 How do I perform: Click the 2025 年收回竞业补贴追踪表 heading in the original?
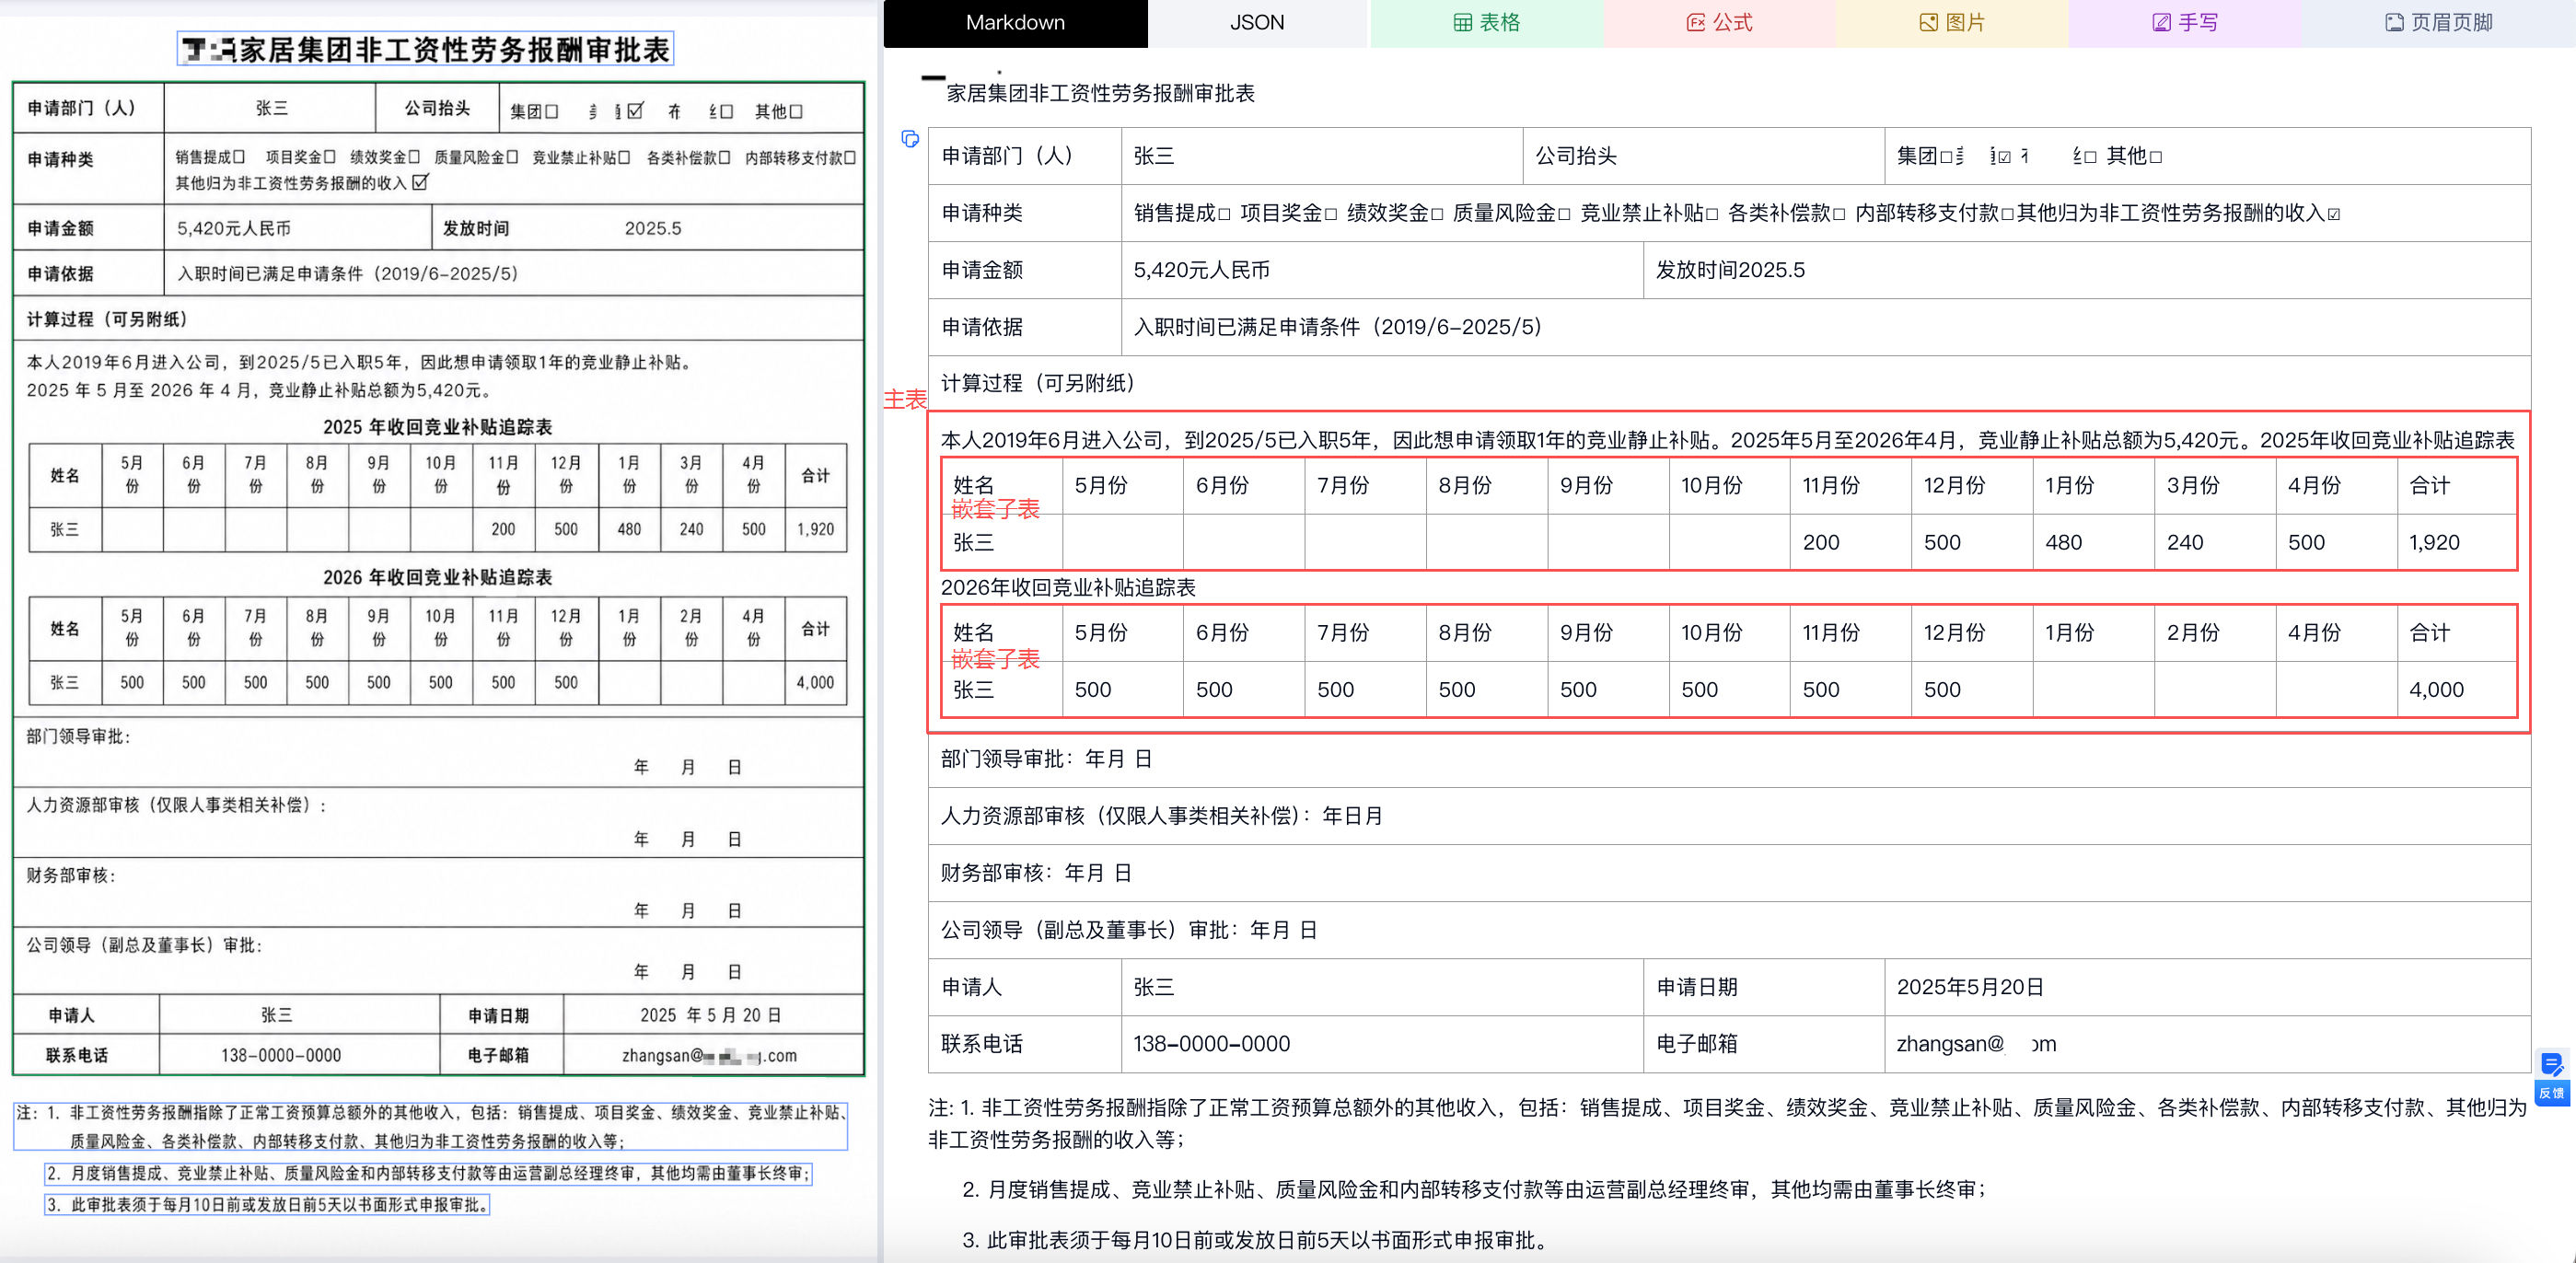pyautogui.click(x=437, y=426)
